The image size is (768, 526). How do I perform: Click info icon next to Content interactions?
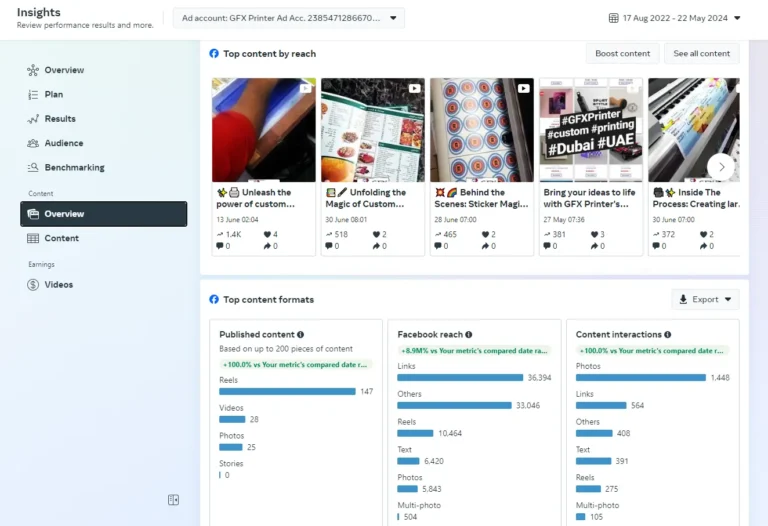(668, 335)
